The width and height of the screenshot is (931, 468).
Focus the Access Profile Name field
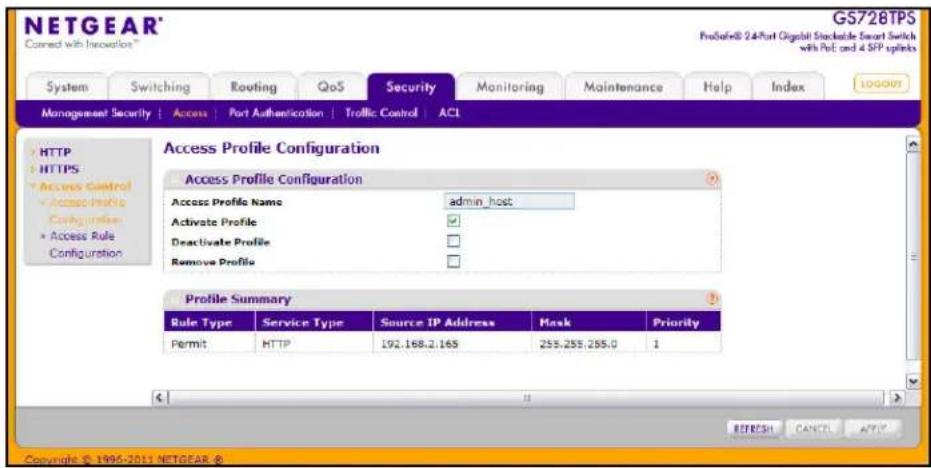point(509,201)
